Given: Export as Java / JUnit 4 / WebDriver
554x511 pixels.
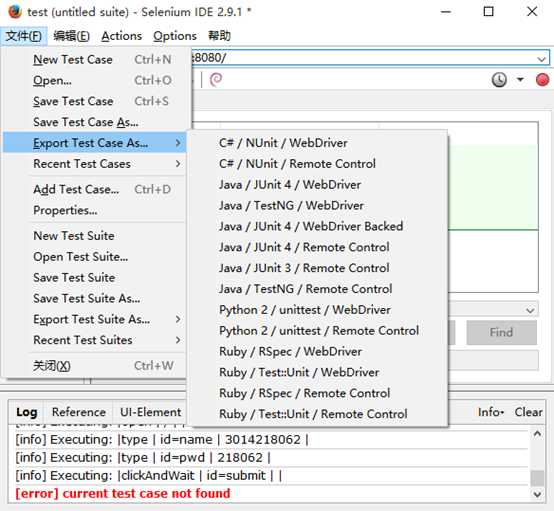Looking at the screenshot, I should pos(318,184).
